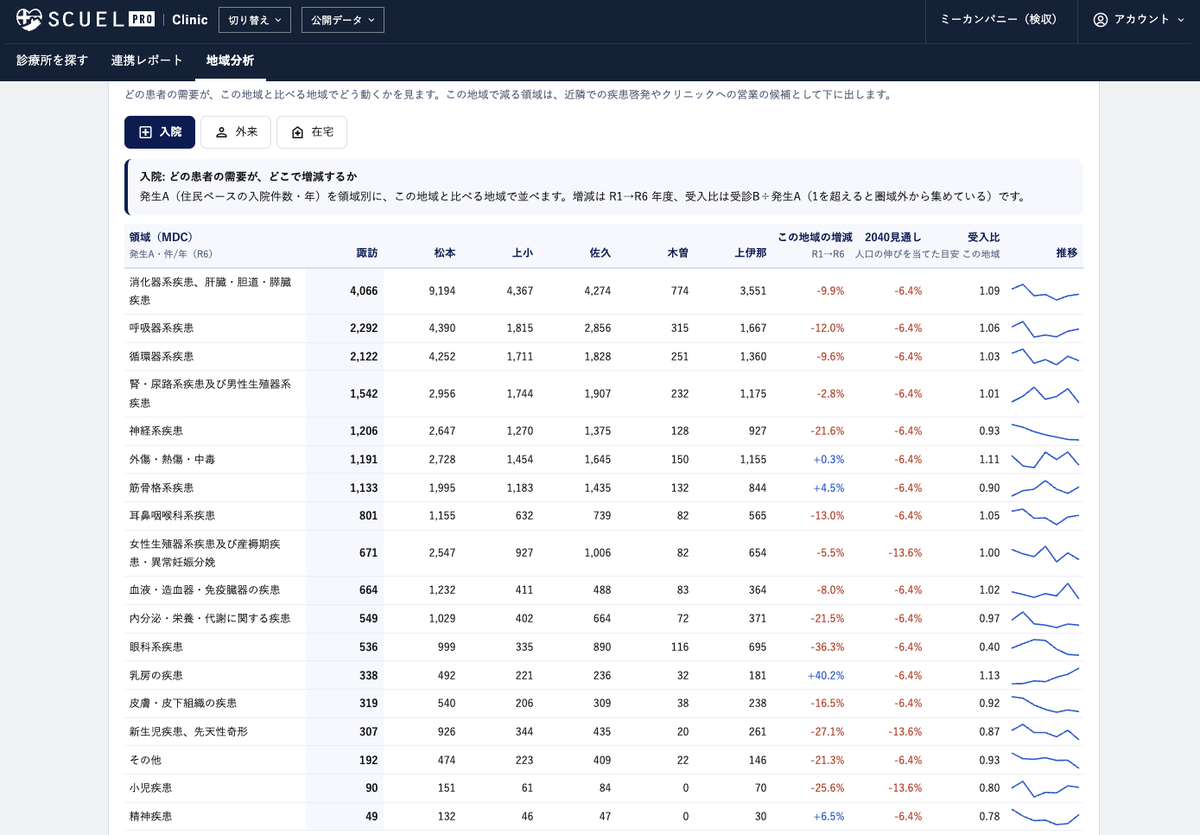Click the -36.3% change for 眼科系疾患
This screenshot has height=835, width=1200.
point(828,647)
